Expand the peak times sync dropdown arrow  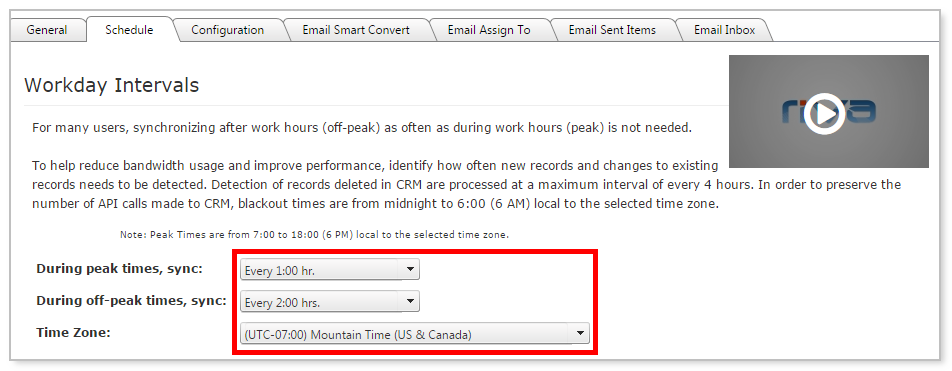[x=410, y=270]
